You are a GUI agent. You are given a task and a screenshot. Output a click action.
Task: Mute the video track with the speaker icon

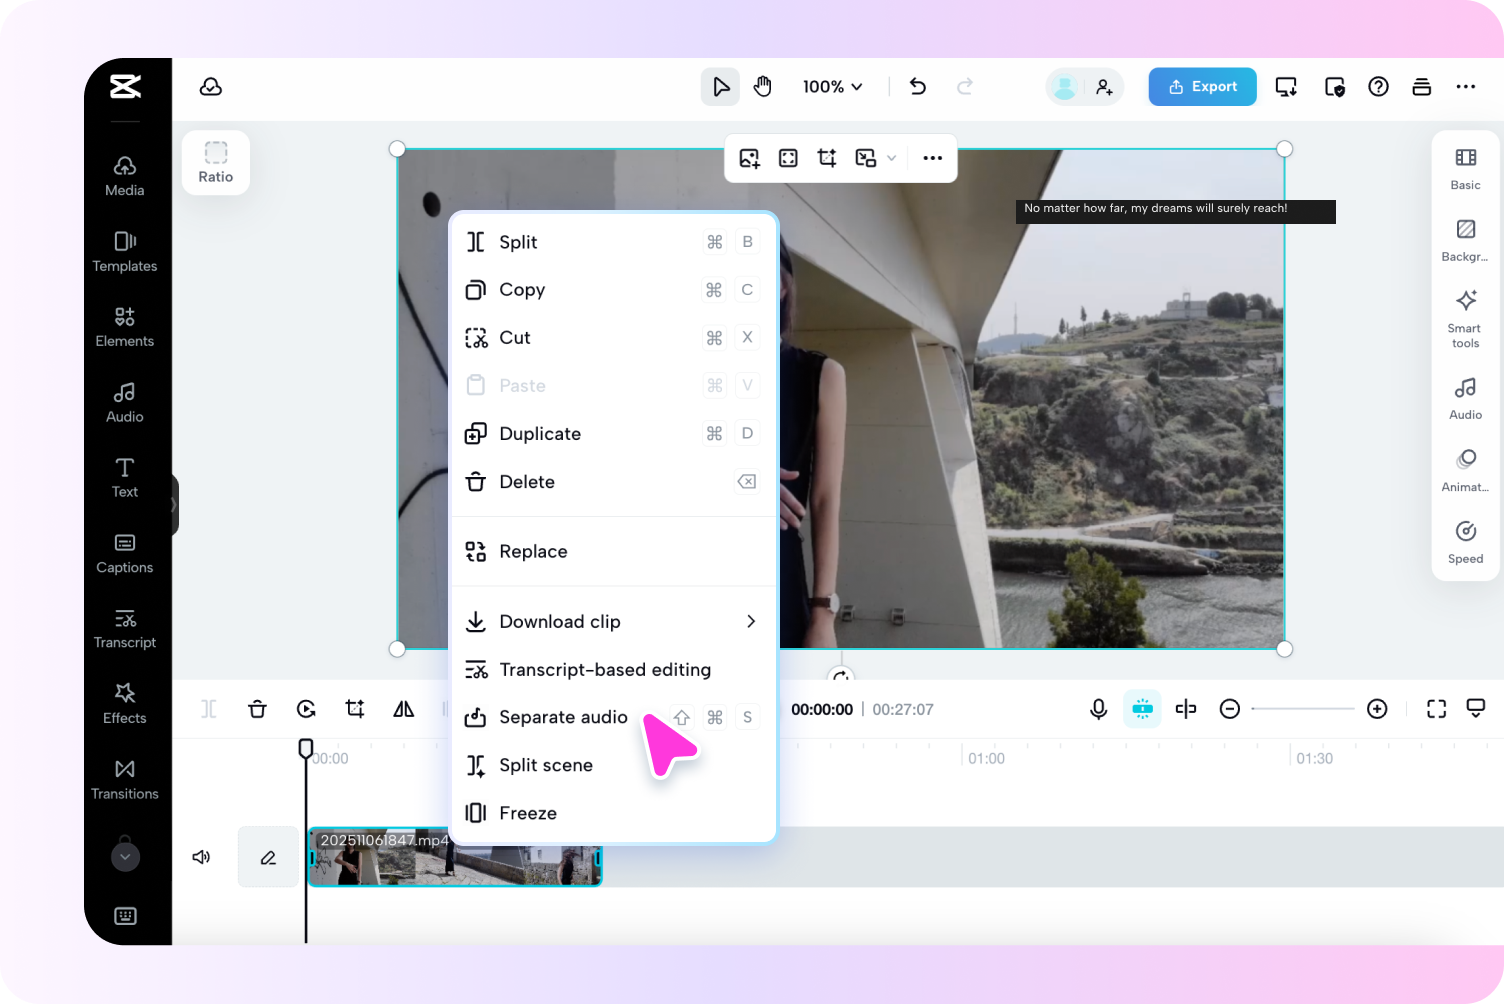[x=201, y=857]
